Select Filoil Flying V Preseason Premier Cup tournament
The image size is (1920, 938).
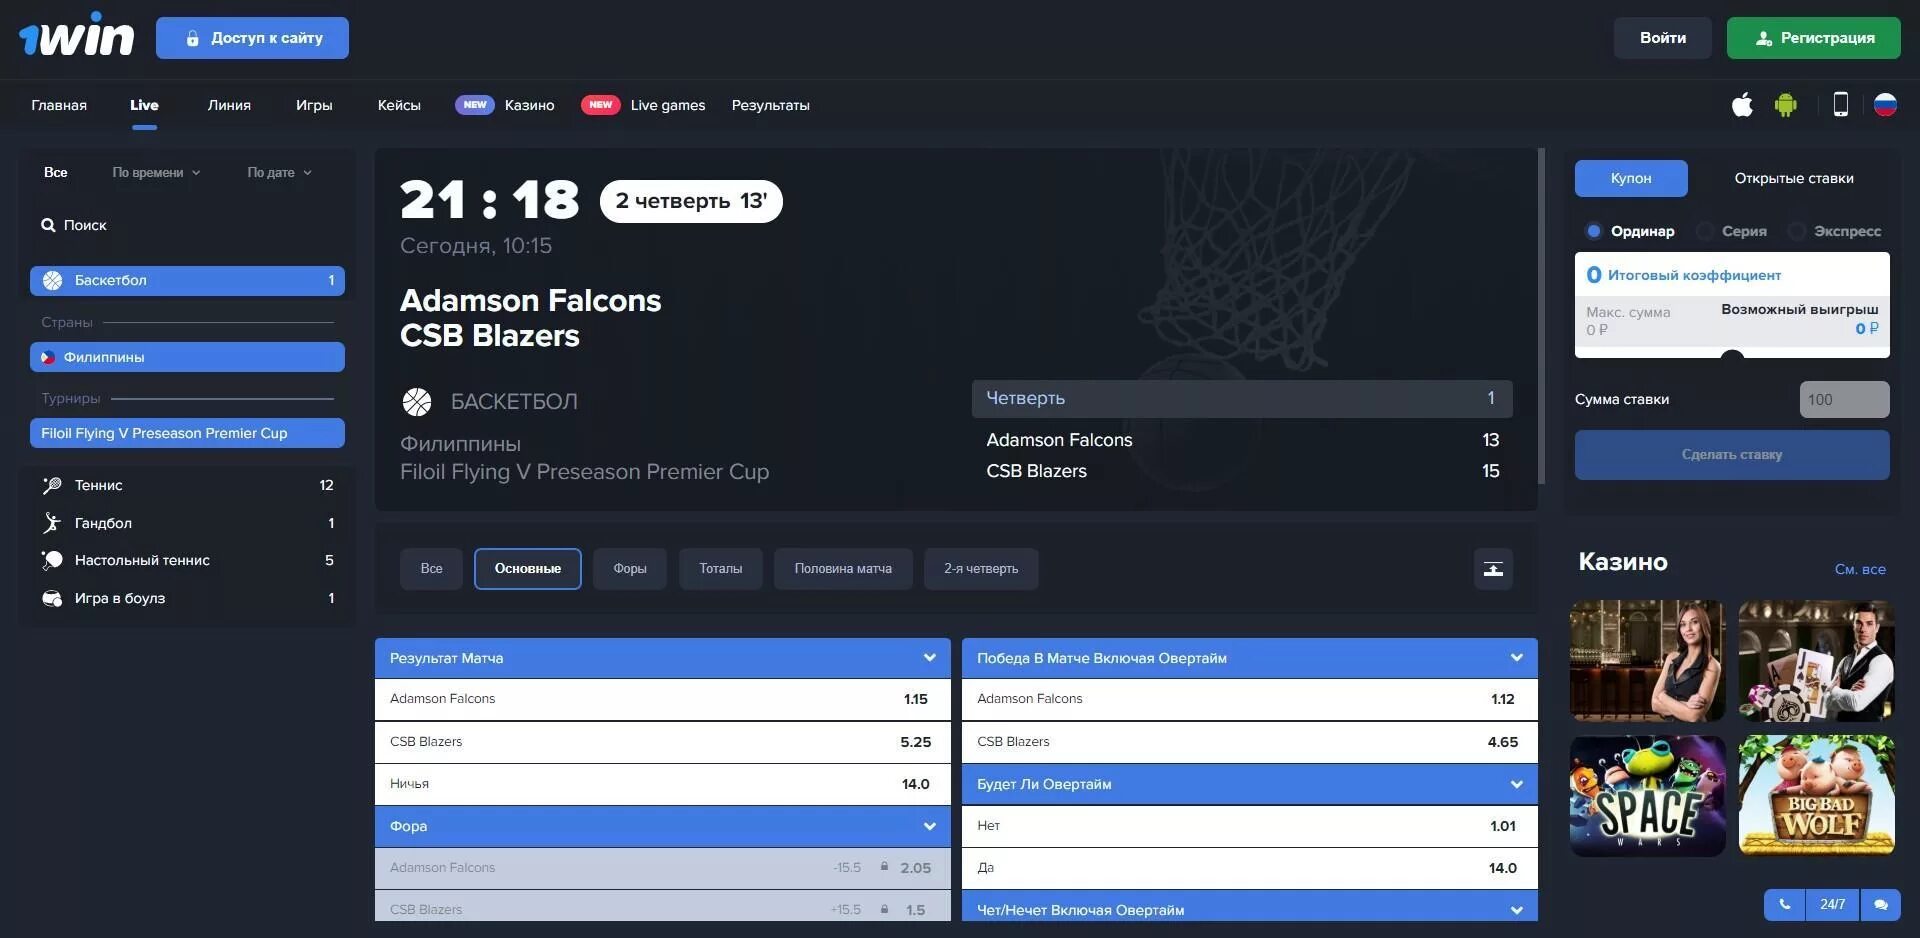point(187,433)
